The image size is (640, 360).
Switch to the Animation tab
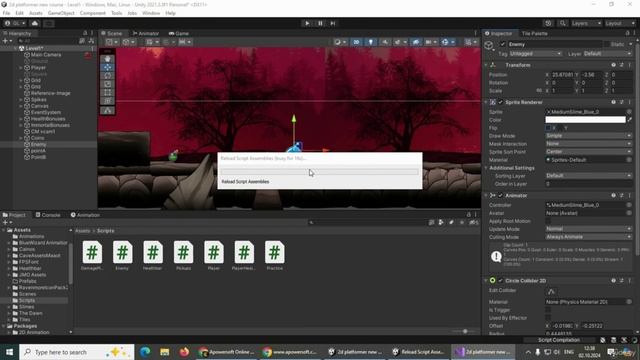85,215
